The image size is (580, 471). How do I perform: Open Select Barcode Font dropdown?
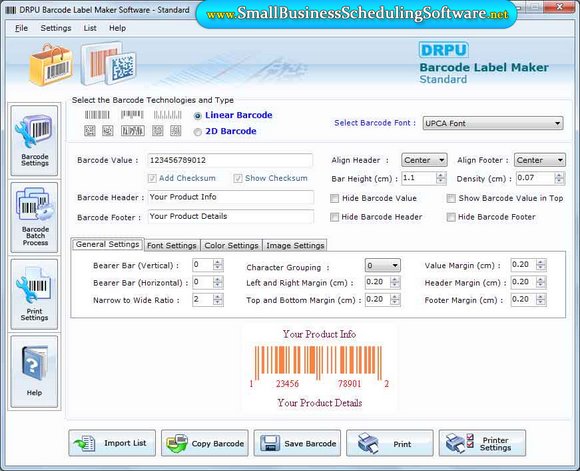pos(493,123)
